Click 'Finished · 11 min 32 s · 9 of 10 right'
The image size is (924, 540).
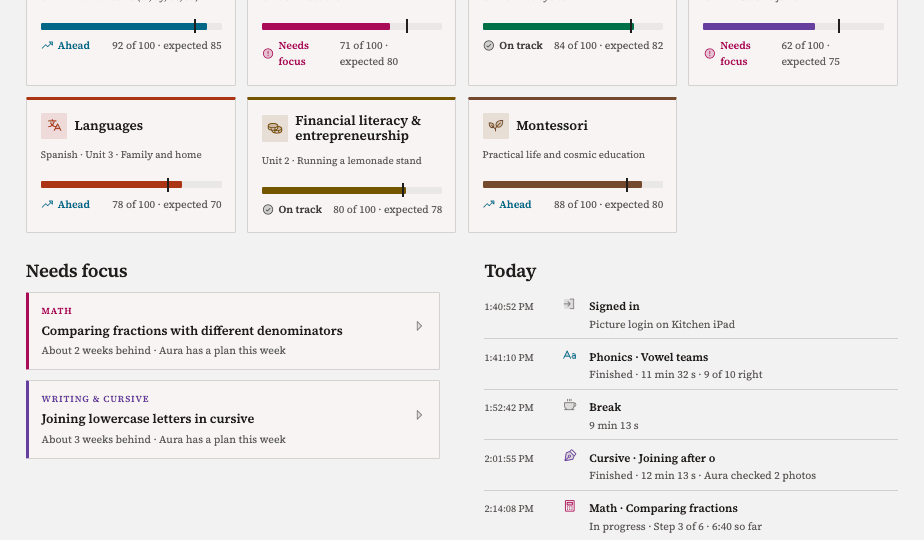click(x=675, y=374)
